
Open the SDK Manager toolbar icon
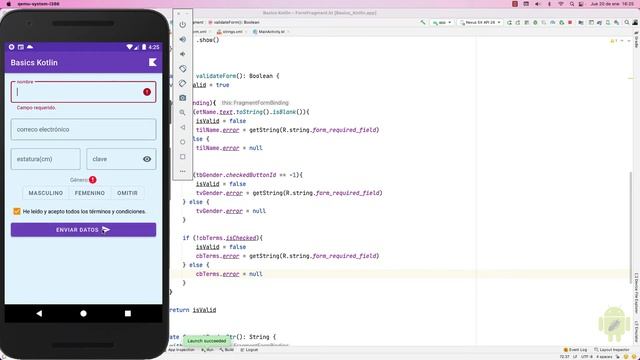coord(616,22)
